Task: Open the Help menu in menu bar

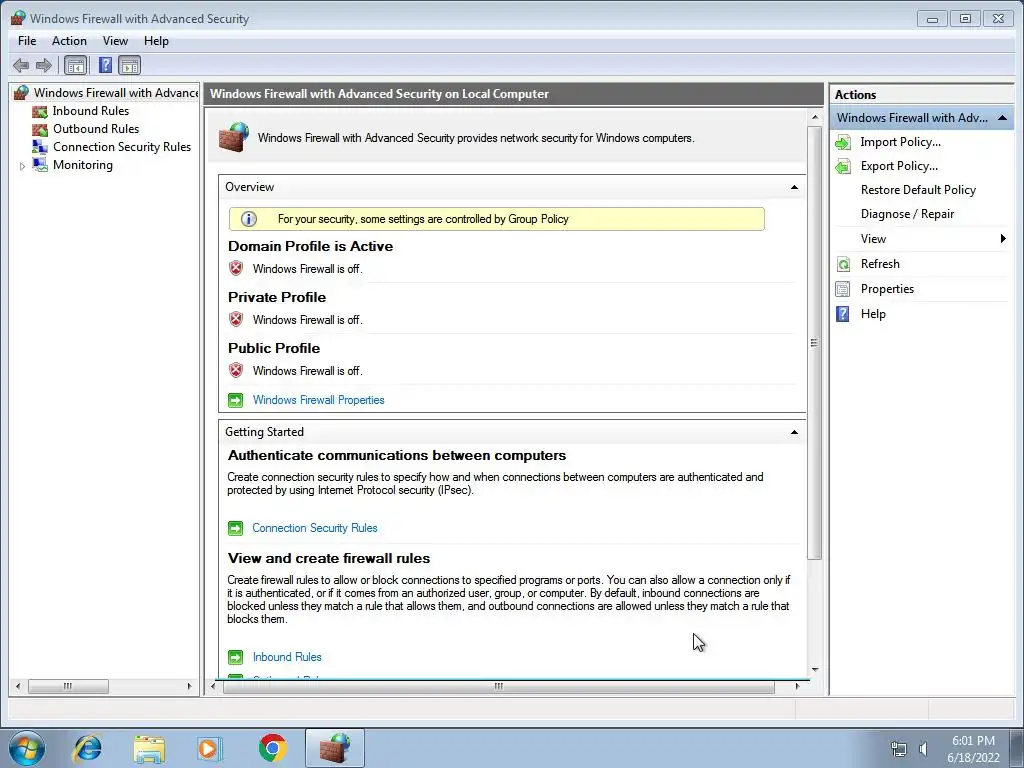Action: (156, 41)
